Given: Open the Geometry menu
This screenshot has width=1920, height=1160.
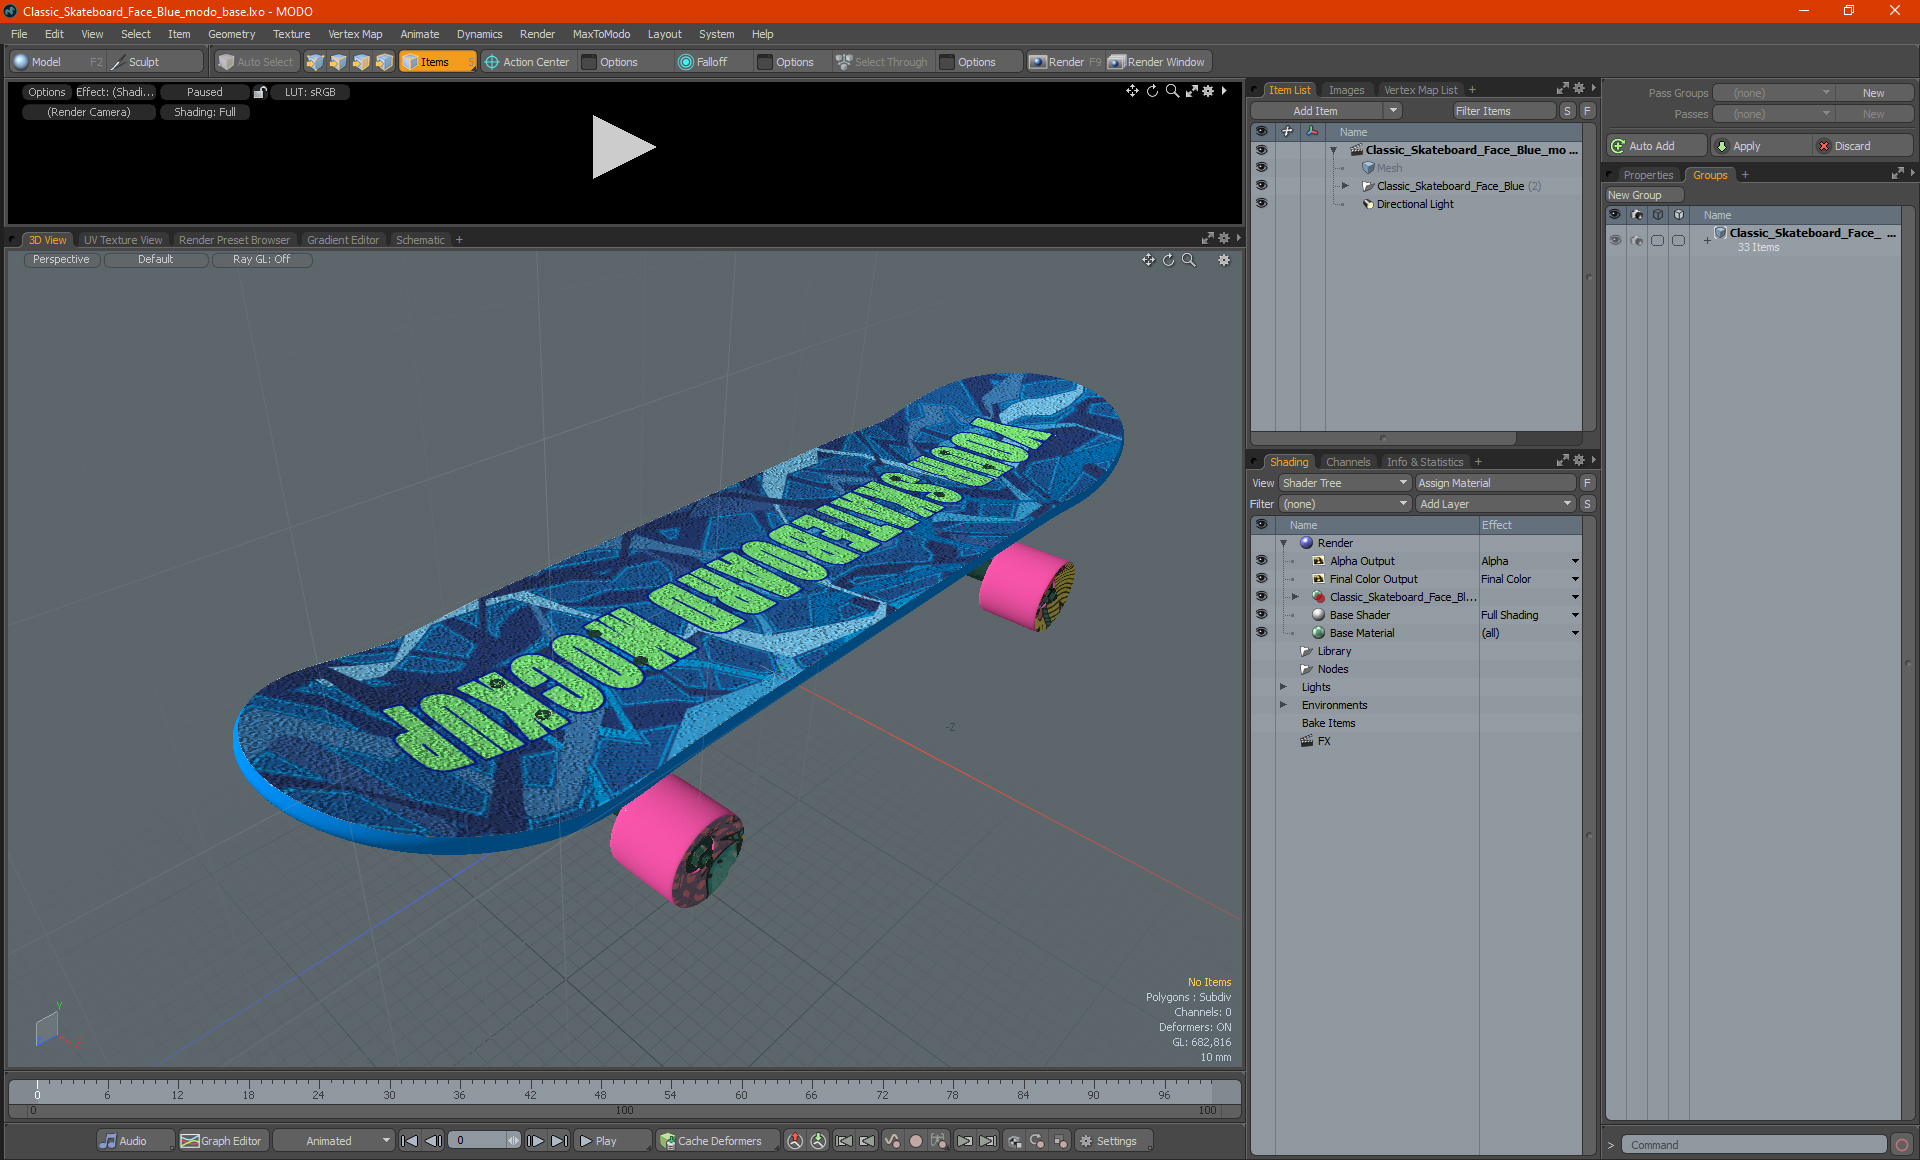Looking at the screenshot, I should (x=231, y=34).
